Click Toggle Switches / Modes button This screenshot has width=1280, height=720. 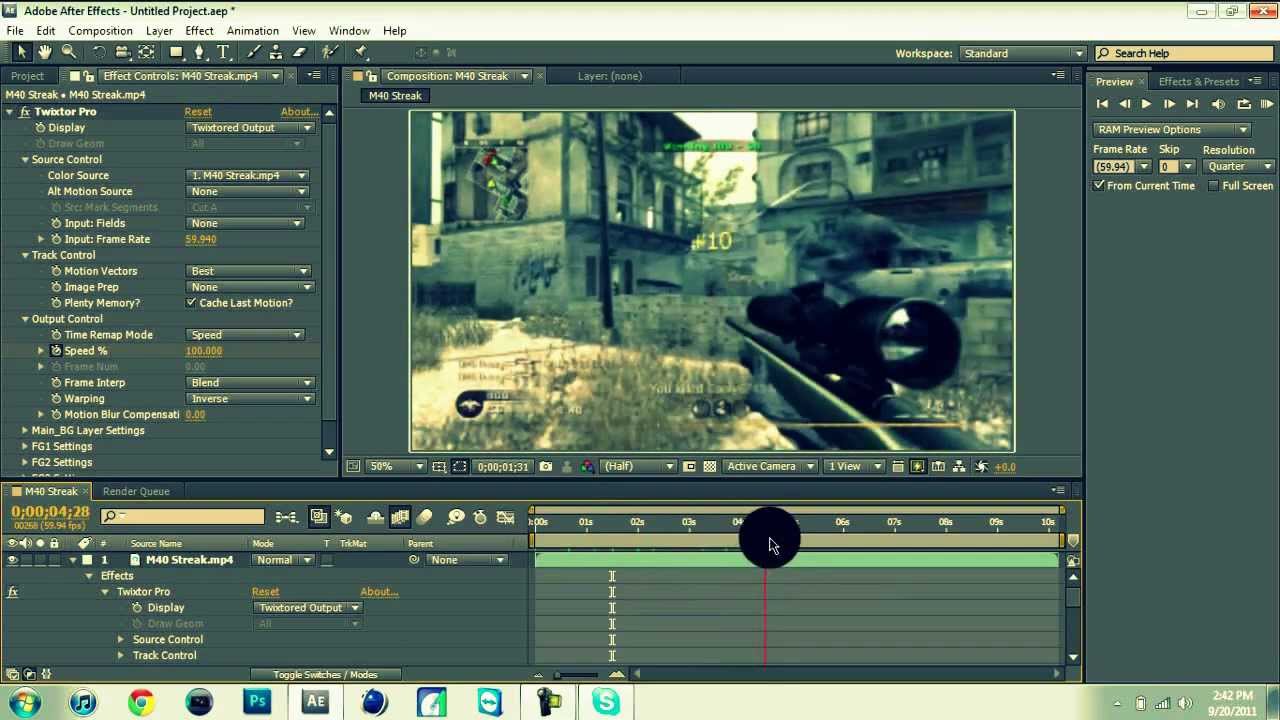pyautogui.click(x=325, y=675)
